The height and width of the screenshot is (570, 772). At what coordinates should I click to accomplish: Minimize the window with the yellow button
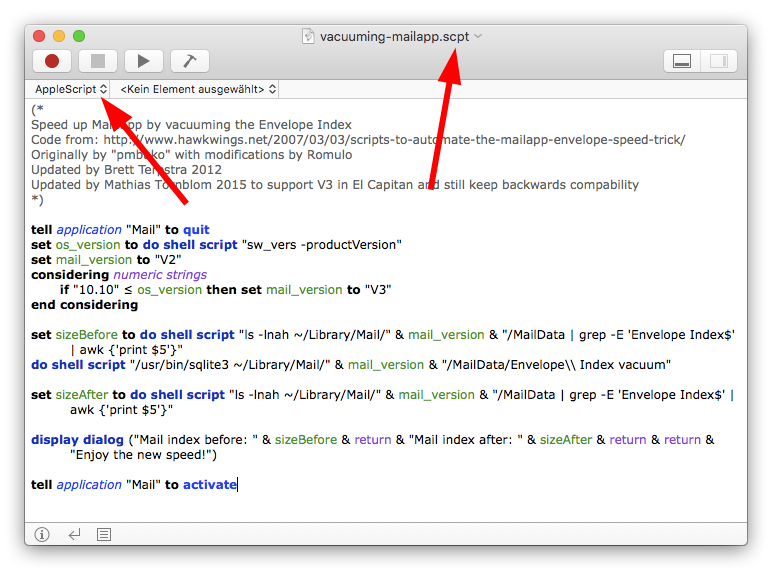tap(60, 37)
